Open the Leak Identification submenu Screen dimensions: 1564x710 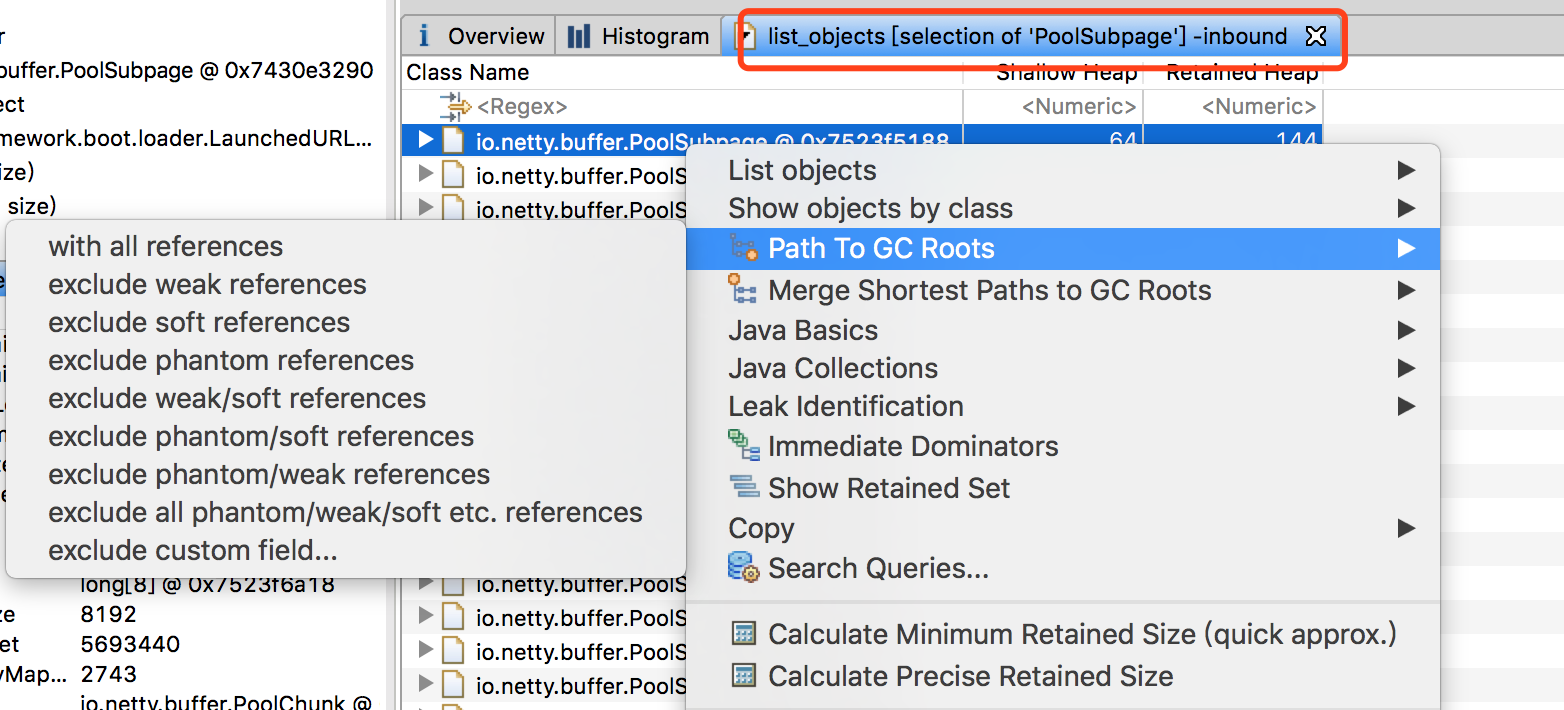click(1063, 406)
